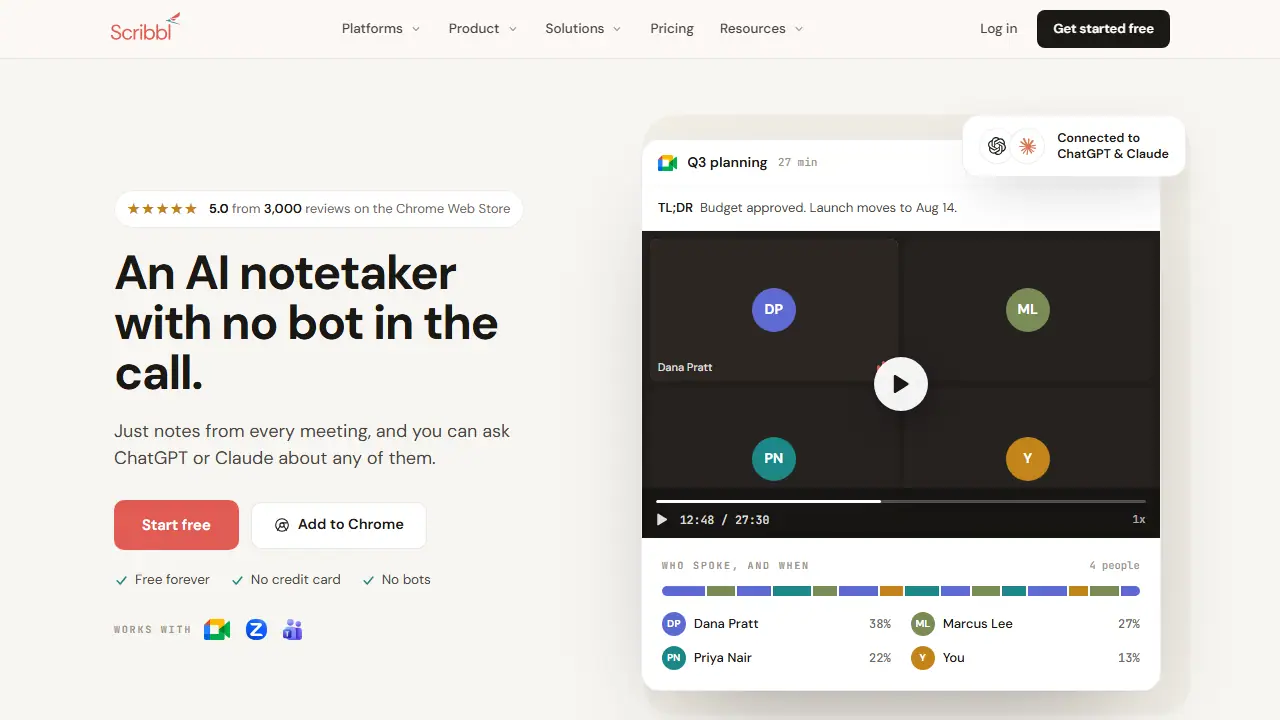Screen dimensions: 1280x720
Task: Click the Google Meet icon under Works With
Action: click(217, 630)
